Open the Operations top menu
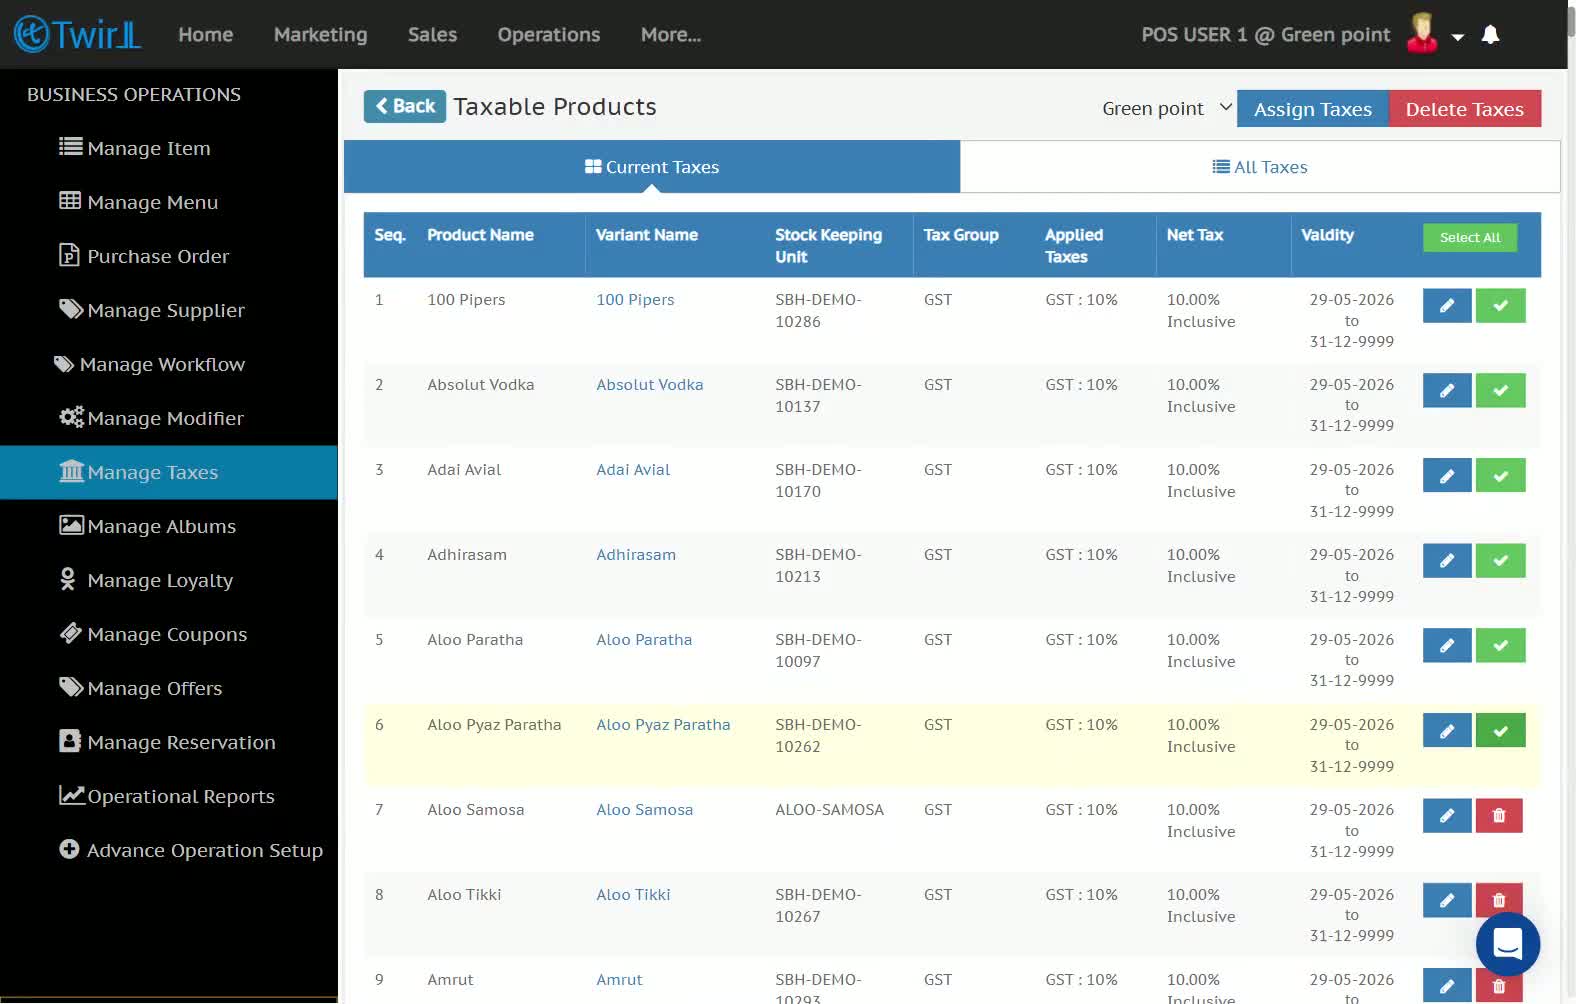1576x1004 pixels. click(549, 34)
